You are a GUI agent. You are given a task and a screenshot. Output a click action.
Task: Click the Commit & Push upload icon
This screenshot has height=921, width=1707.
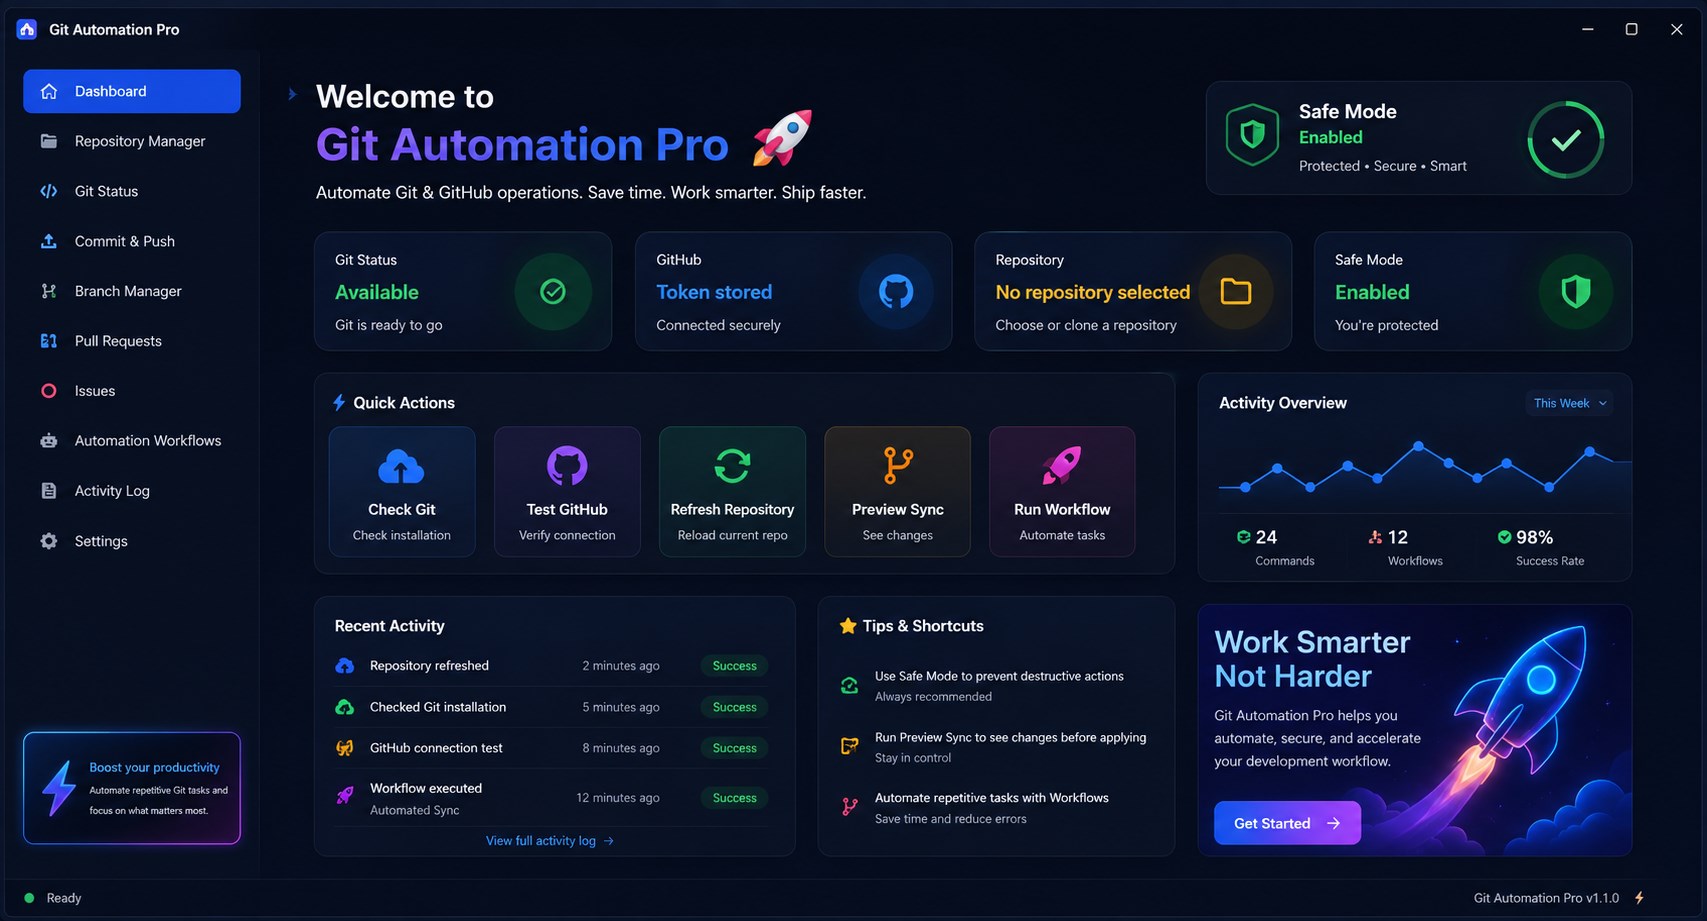[x=48, y=241]
